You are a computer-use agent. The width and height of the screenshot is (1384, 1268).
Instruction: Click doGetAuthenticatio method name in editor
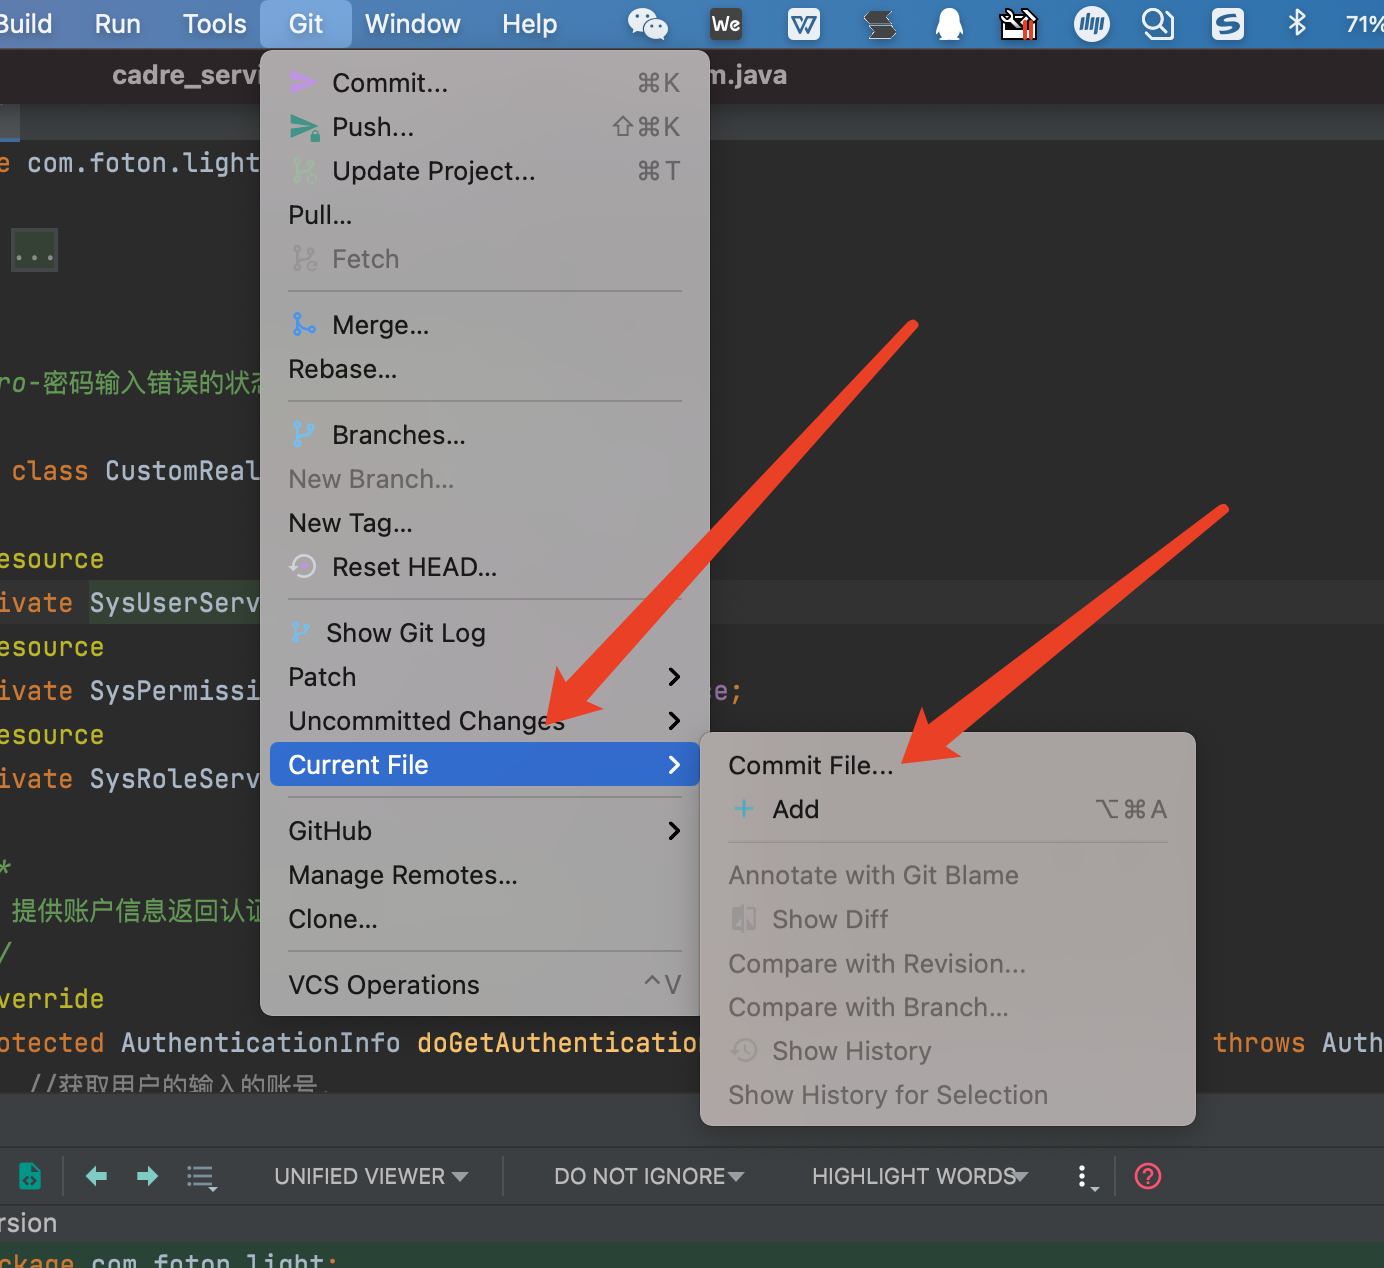point(556,1042)
